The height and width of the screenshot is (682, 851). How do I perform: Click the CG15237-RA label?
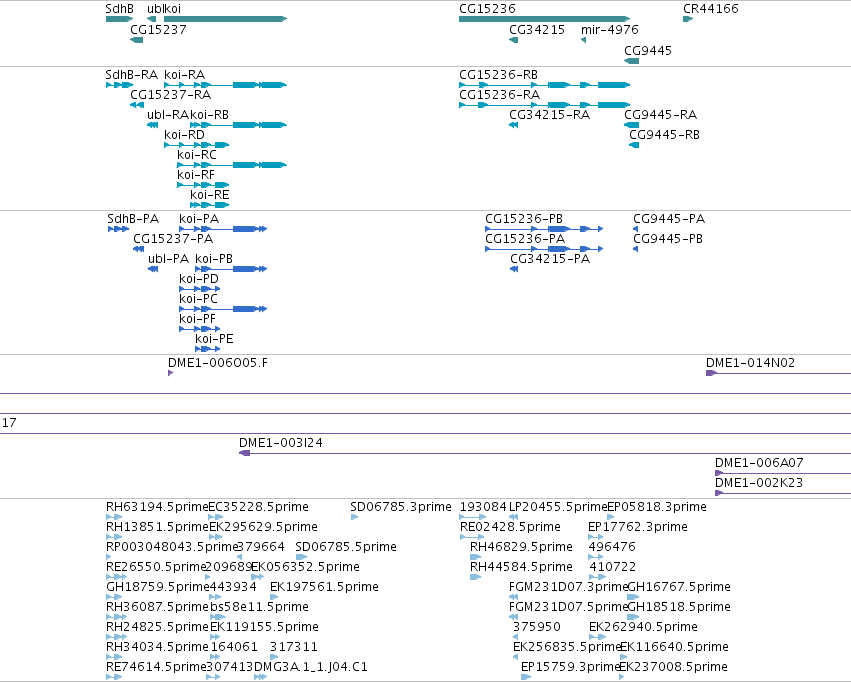[170, 94]
